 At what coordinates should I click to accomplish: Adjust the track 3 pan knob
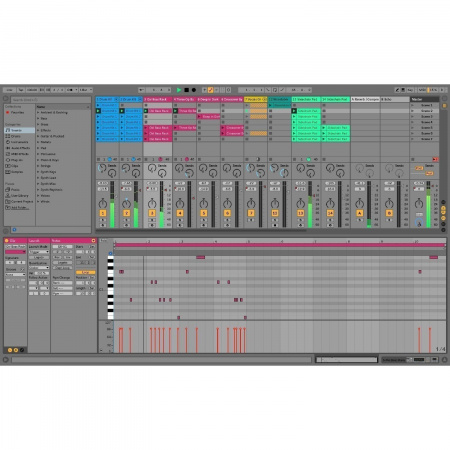(x=152, y=203)
